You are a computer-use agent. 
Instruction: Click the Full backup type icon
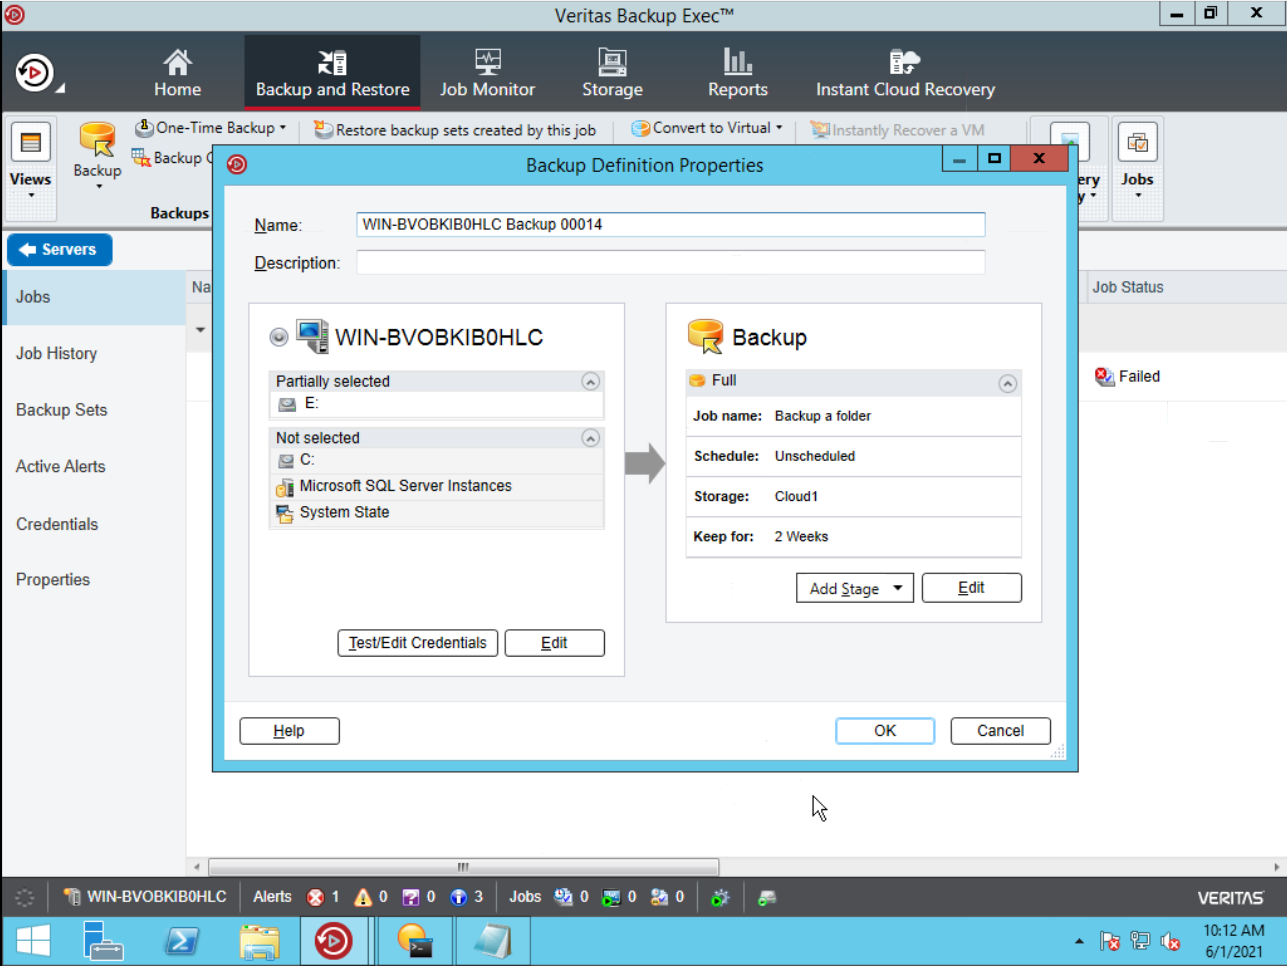697,381
